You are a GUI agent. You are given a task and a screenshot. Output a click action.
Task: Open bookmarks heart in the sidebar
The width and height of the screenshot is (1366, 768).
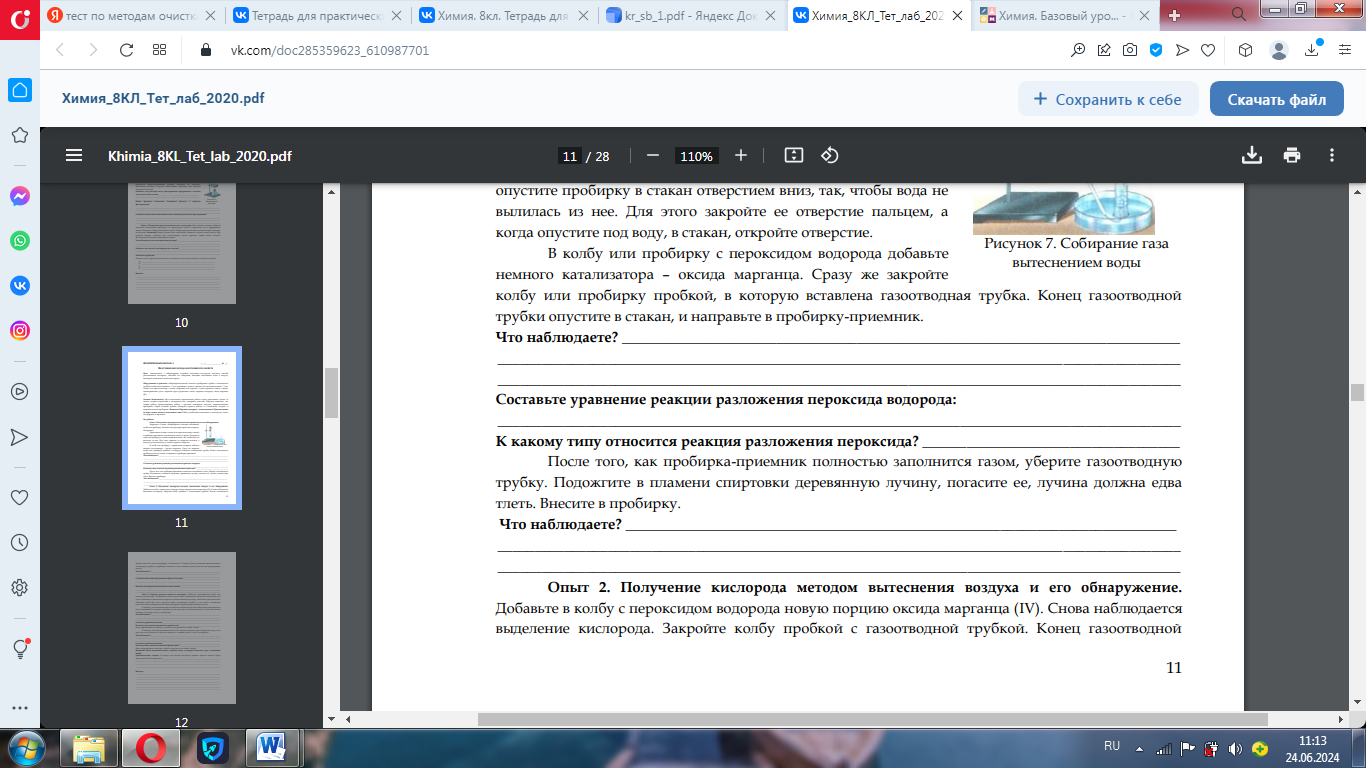click(19, 497)
